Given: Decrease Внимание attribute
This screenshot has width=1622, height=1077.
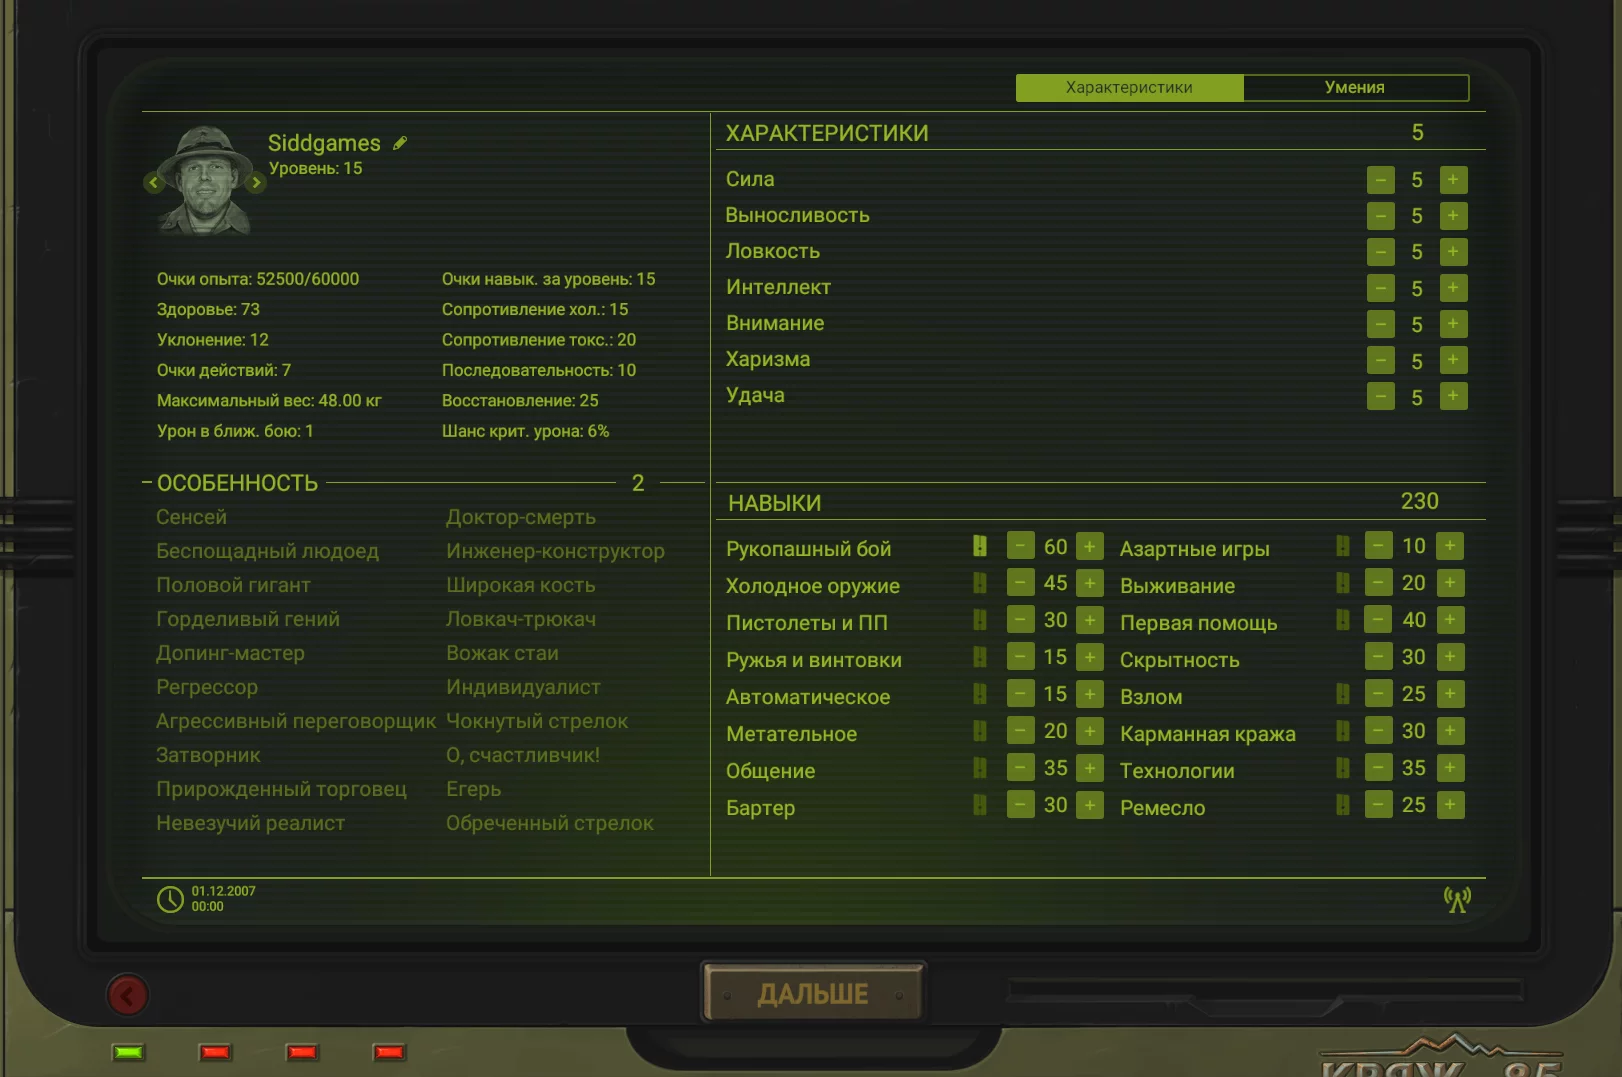Looking at the screenshot, I should 1381,324.
